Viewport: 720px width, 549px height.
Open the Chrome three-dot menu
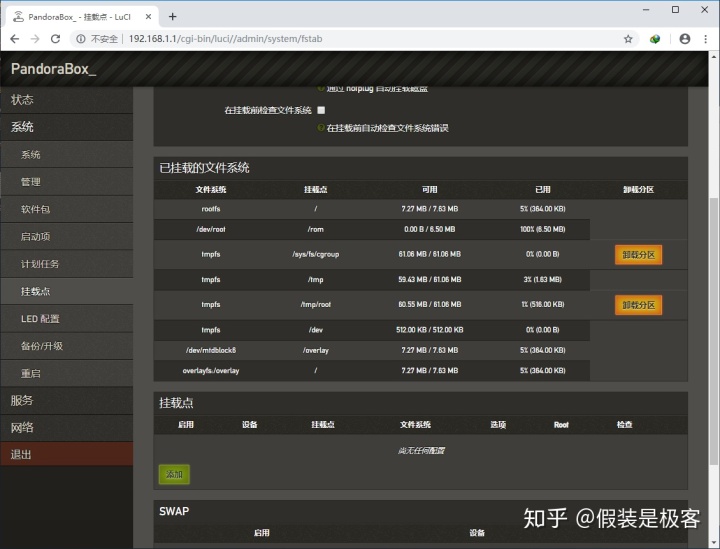coord(706,39)
